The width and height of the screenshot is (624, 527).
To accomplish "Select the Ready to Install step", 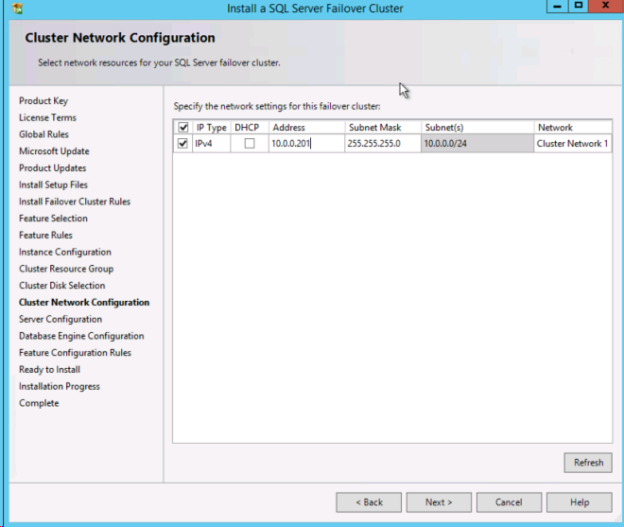I will click(x=49, y=369).
